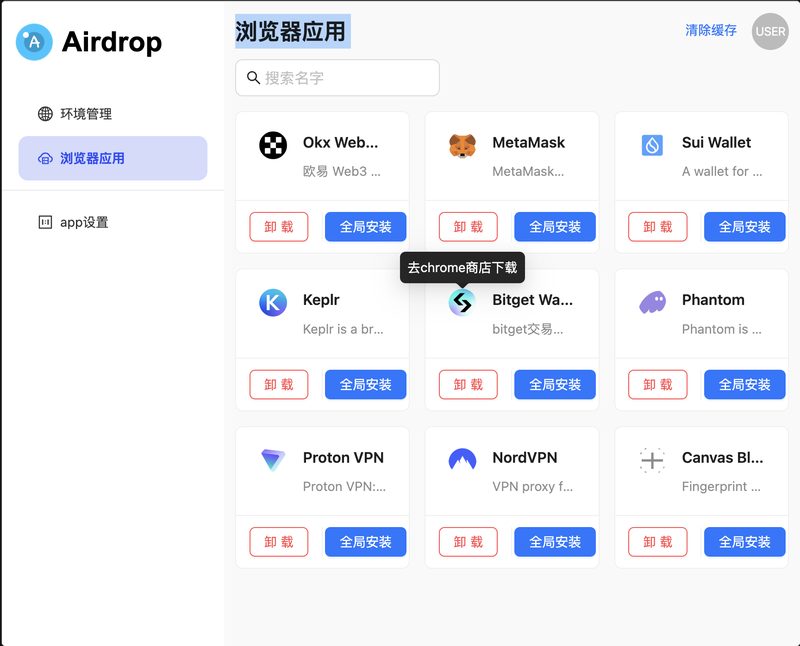This screenshot has width=800, height=646.
Task: Click the Canvas Blocker plus icon
Action: point(652,460)
